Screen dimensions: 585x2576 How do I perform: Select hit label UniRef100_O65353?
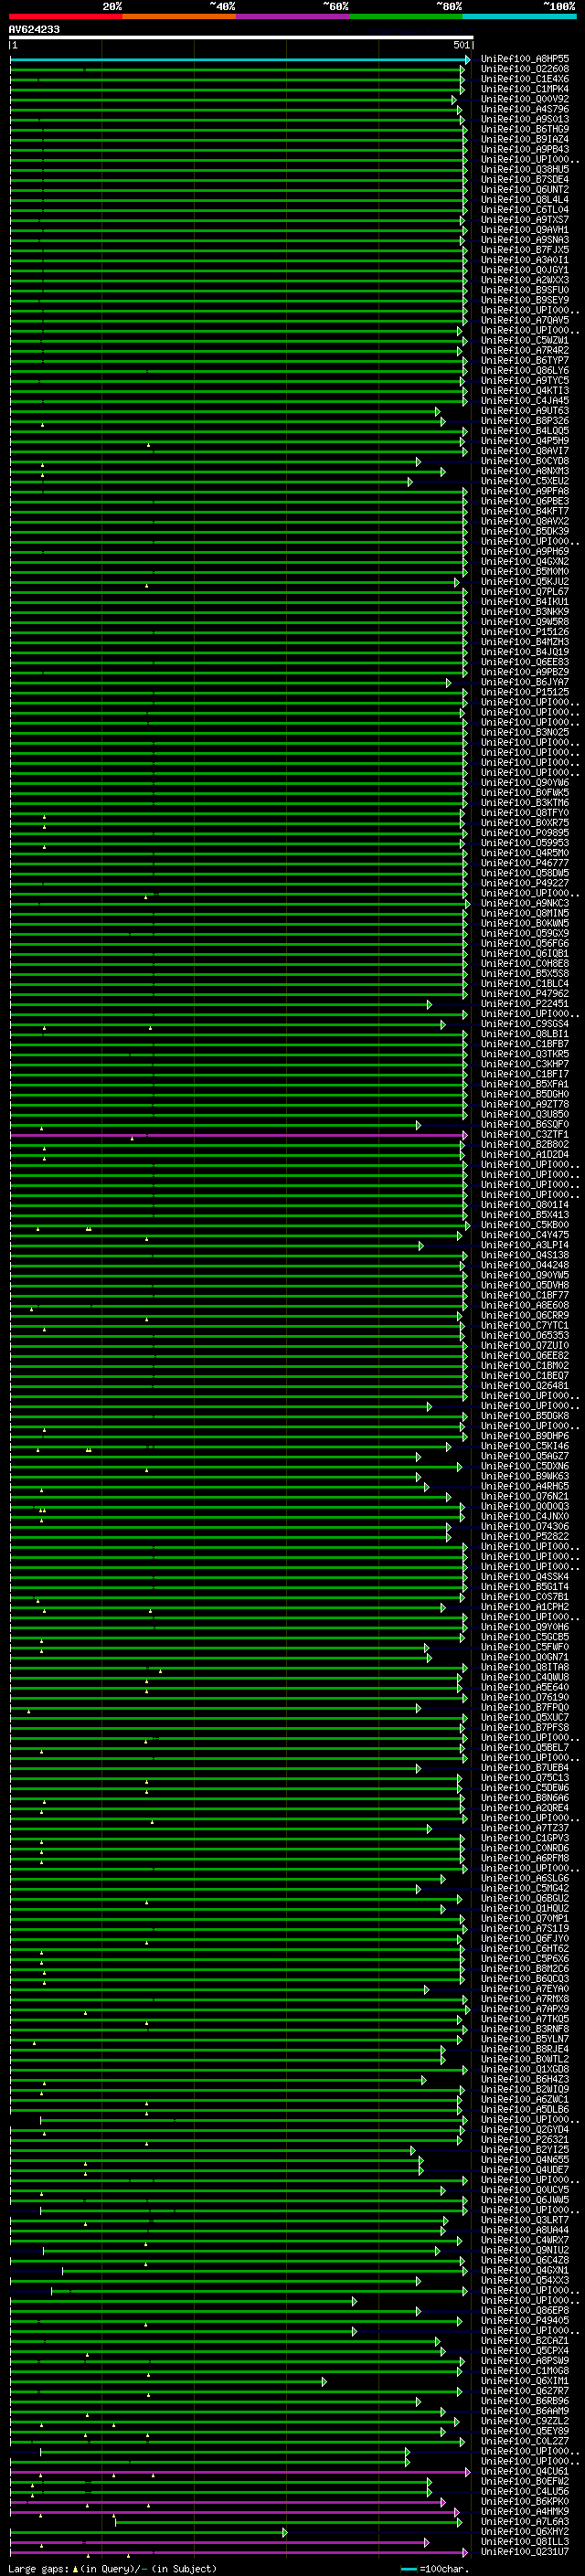coord(525,1336)
